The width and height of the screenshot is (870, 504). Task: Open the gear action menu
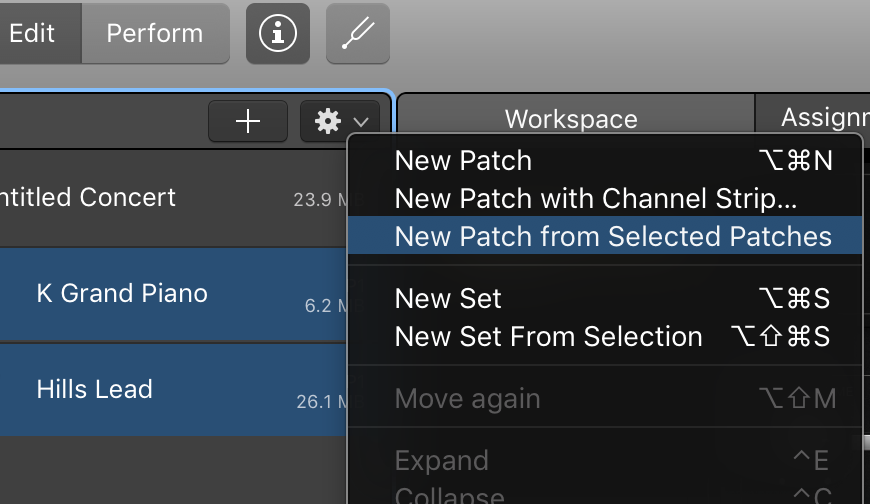pos(328,121)
